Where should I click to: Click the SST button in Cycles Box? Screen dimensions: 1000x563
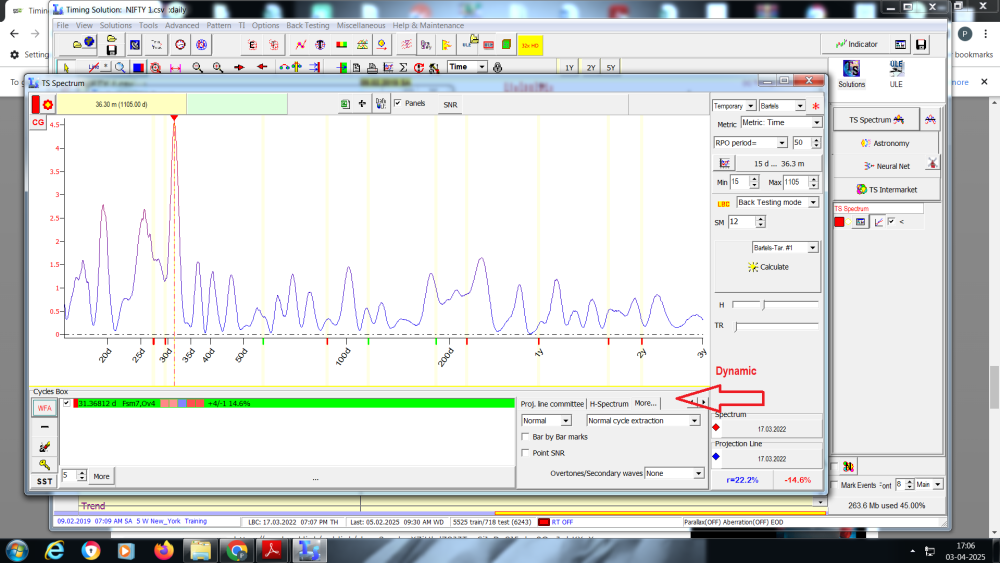point(44,481)
